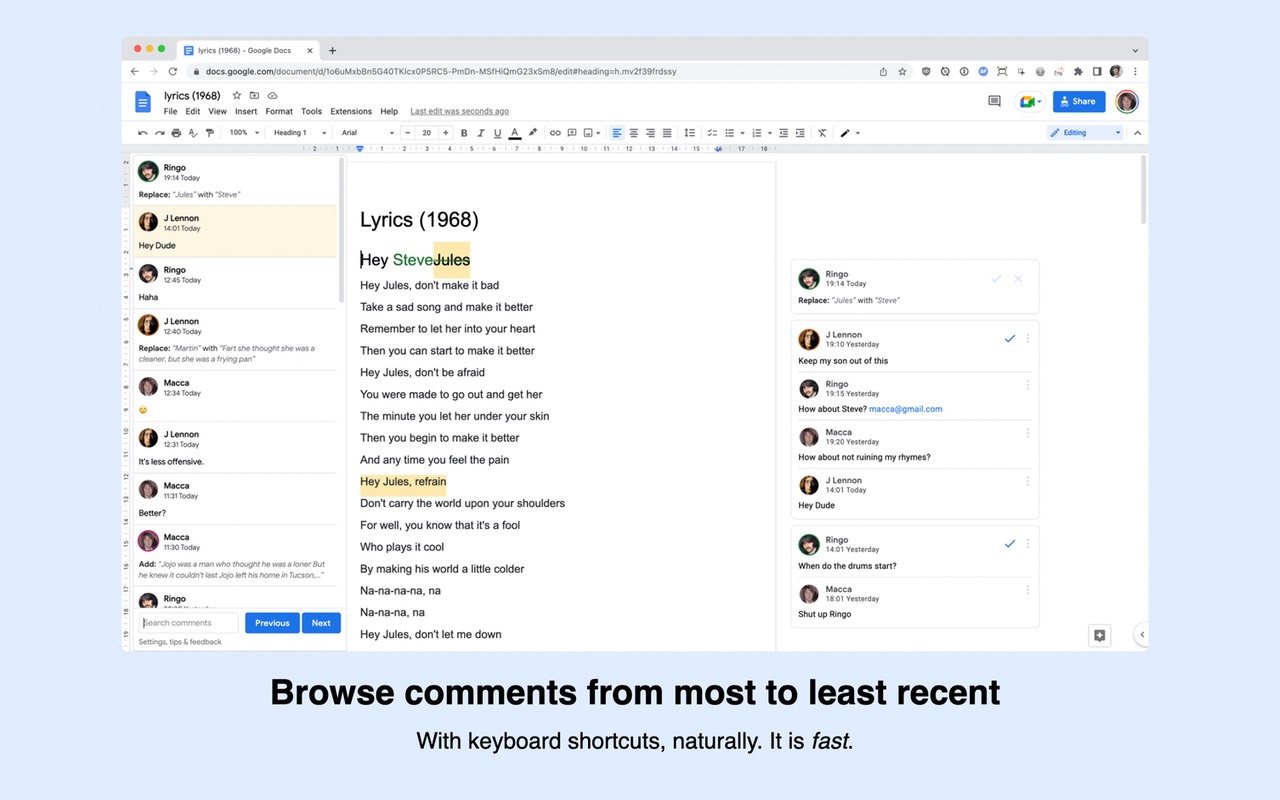Image resolution: width=1280 pixels, height=800 pixels.
Task: Accept Ringo's Replace suggestion with the checkmark
Action: tap(996, 278)
